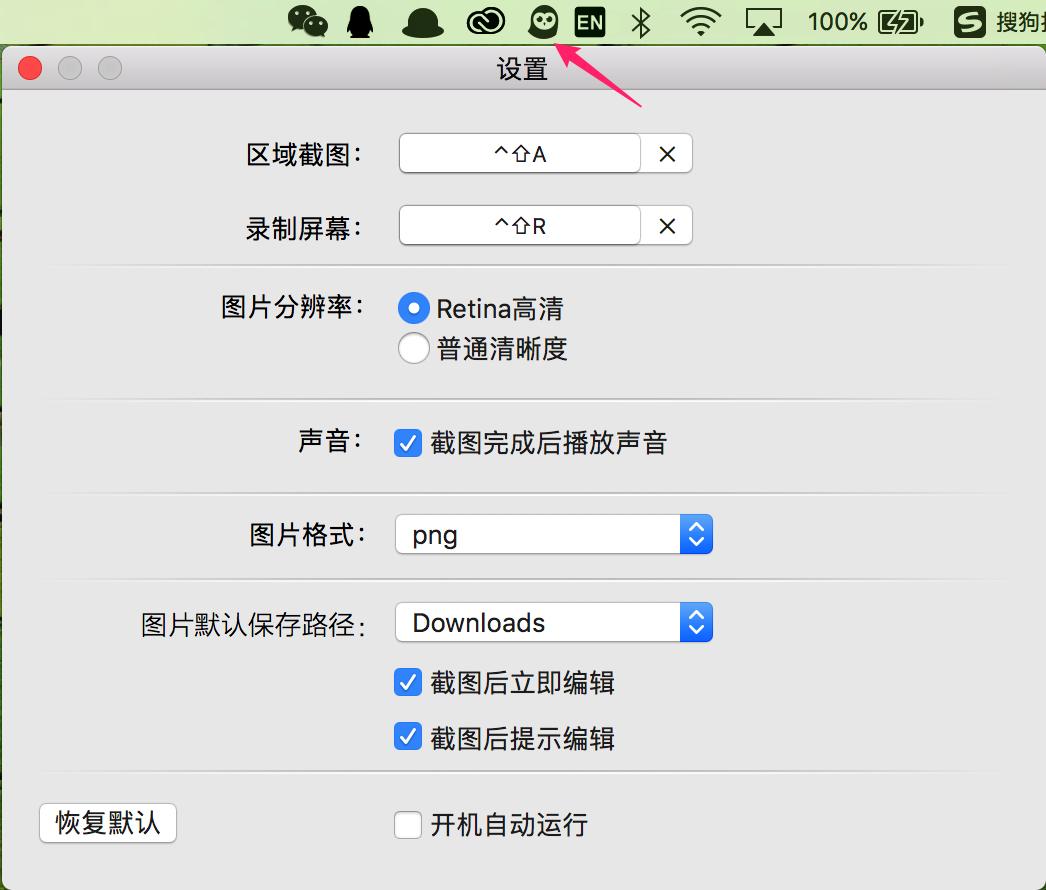Open the Bluetooth menu
Viewport: 1046px width, 890px height.
click(x=640, y=21)
